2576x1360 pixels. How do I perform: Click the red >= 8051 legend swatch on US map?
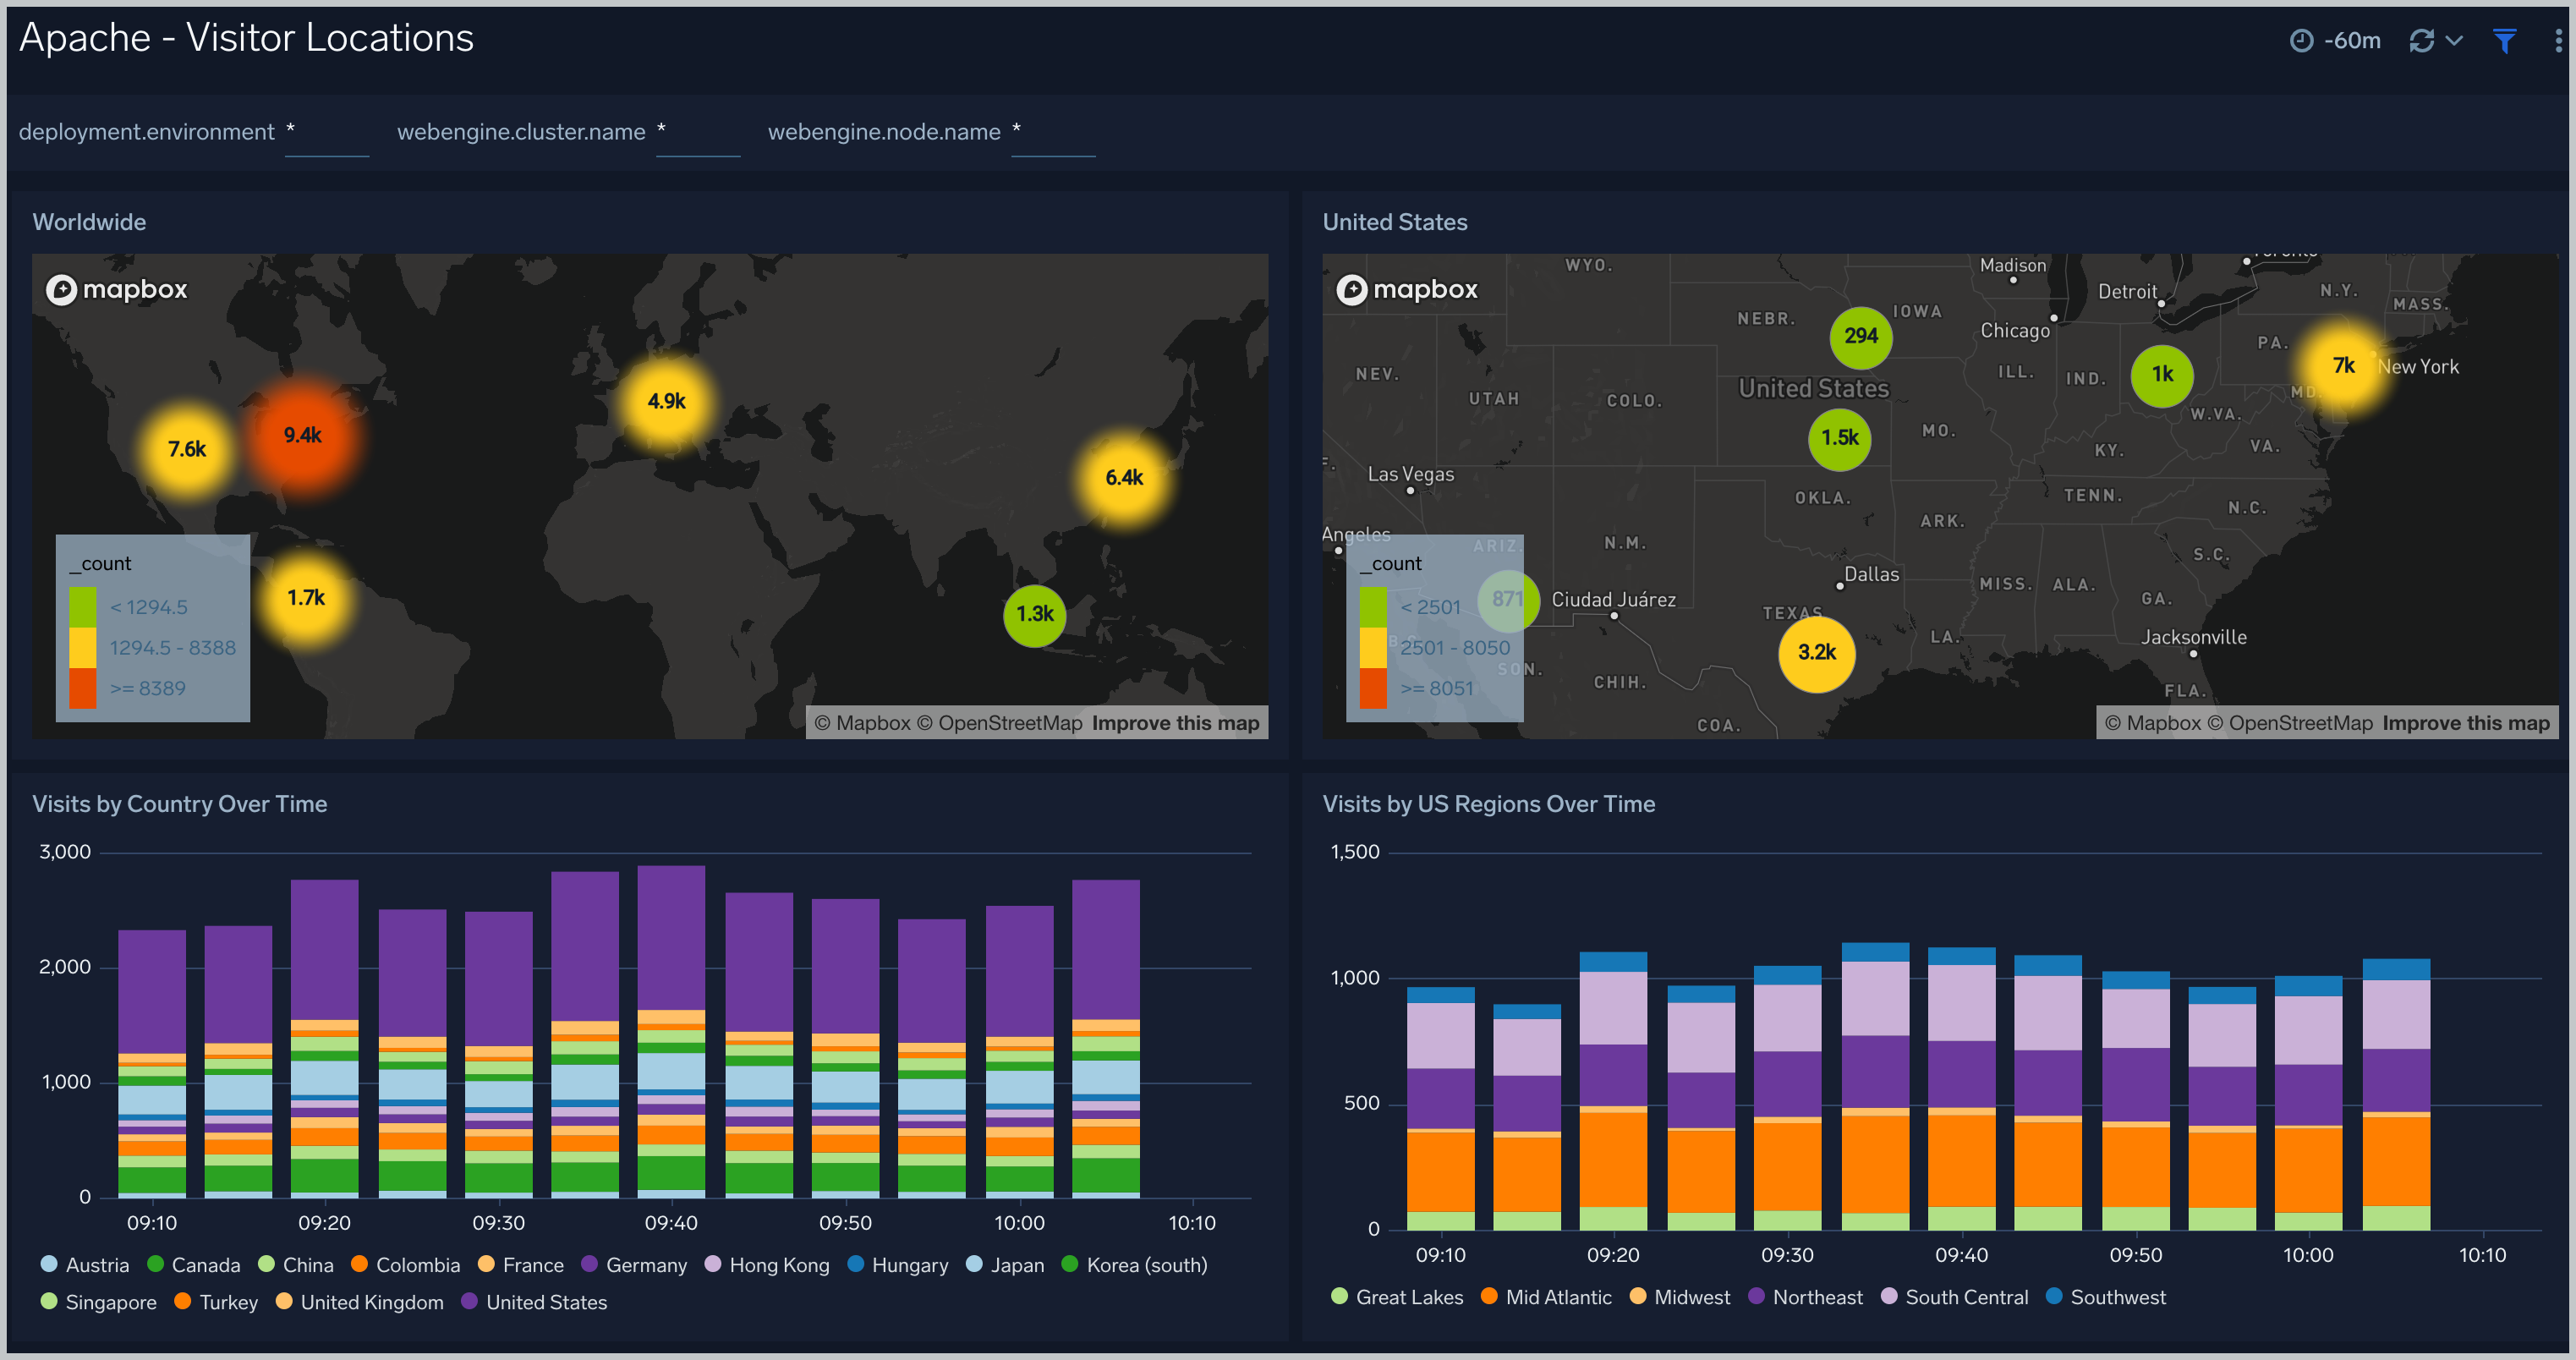1373,688
